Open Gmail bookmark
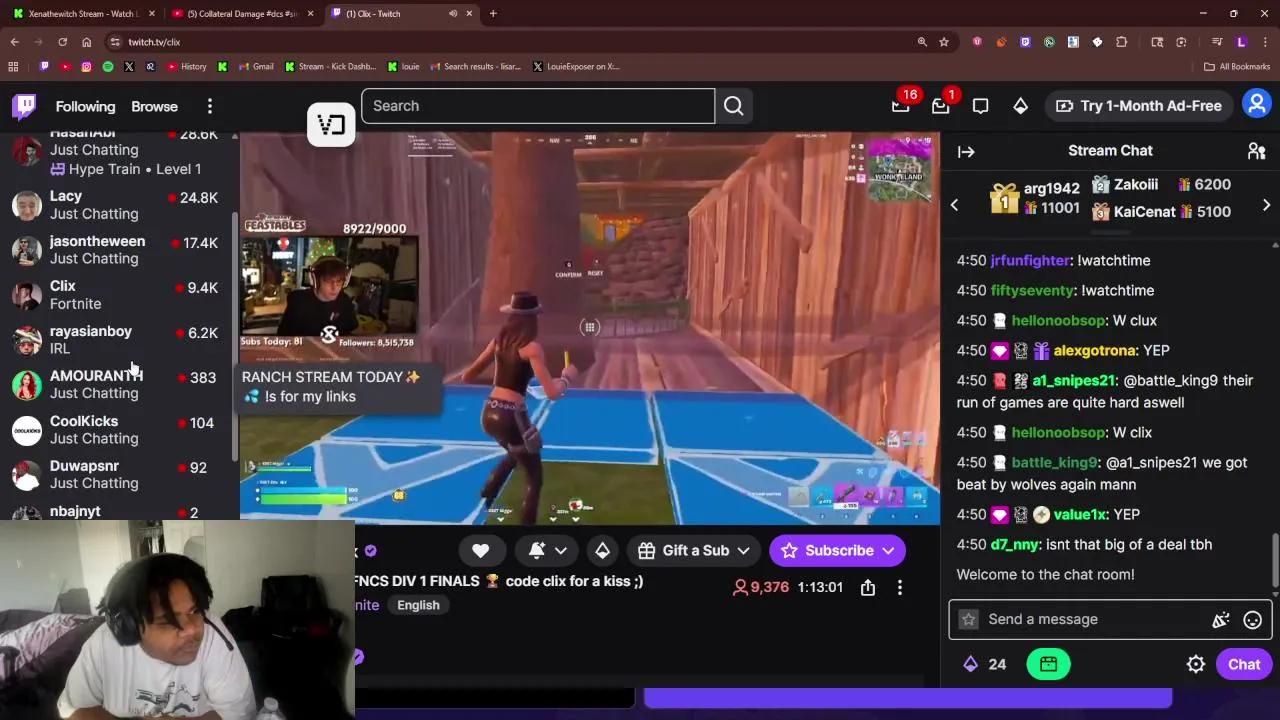The width and height of the screenshot is (1280, 720). [254, 67]
